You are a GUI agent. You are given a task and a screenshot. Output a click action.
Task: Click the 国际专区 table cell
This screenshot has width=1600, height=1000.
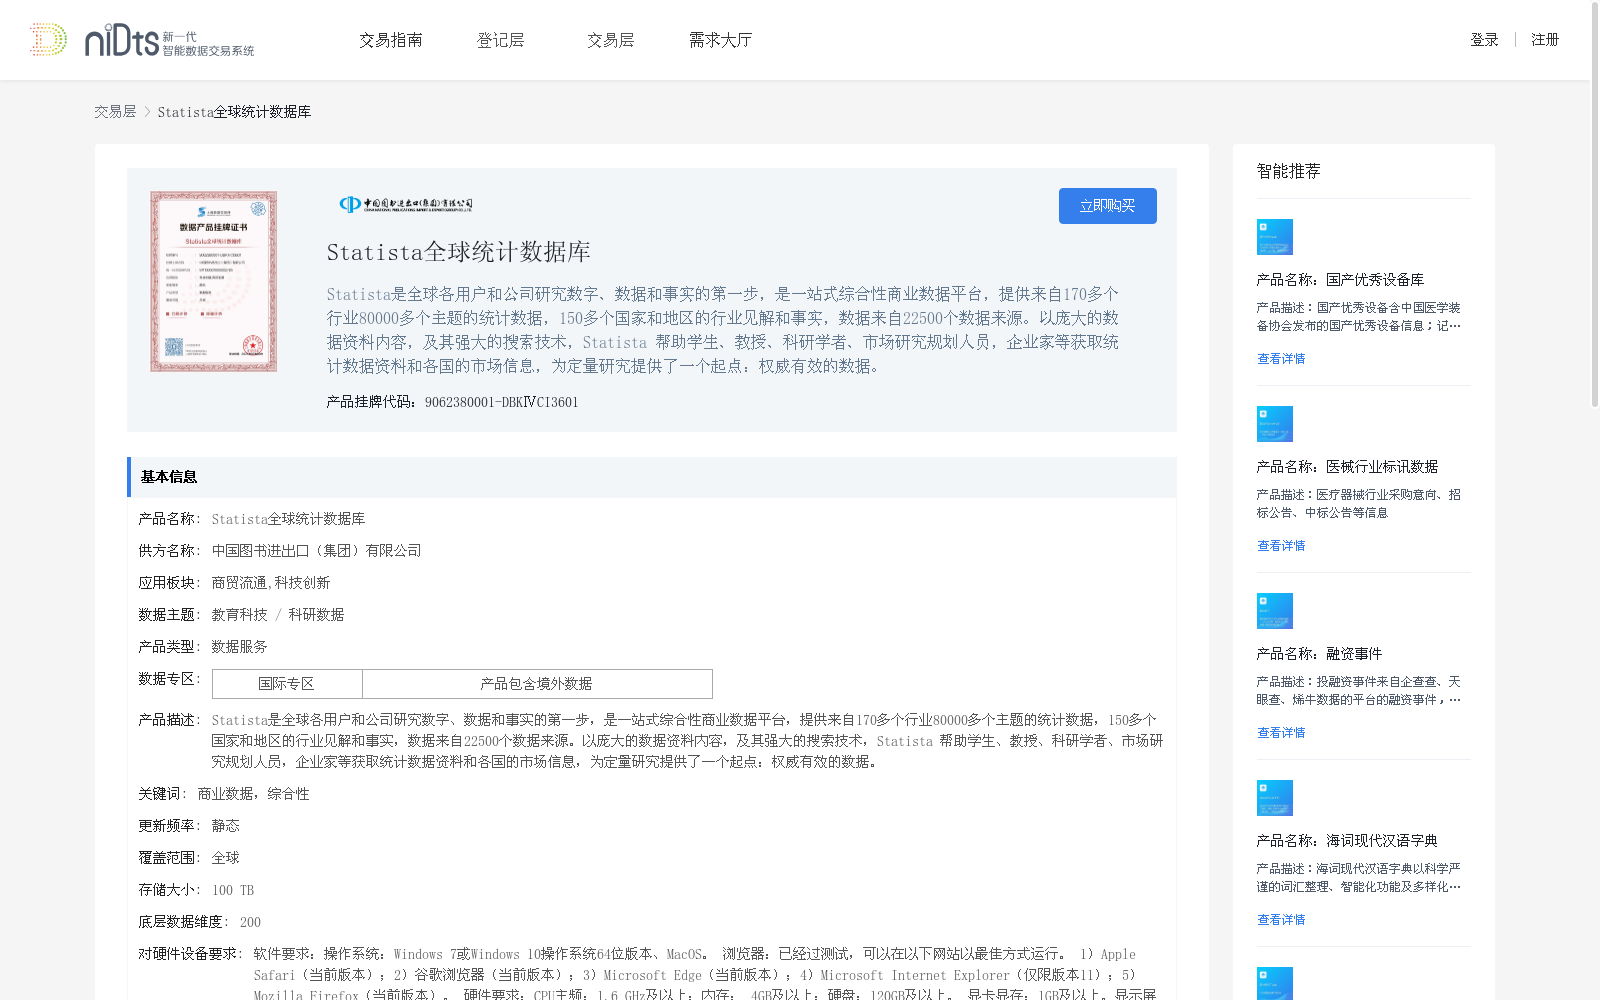tap(287, 684)
